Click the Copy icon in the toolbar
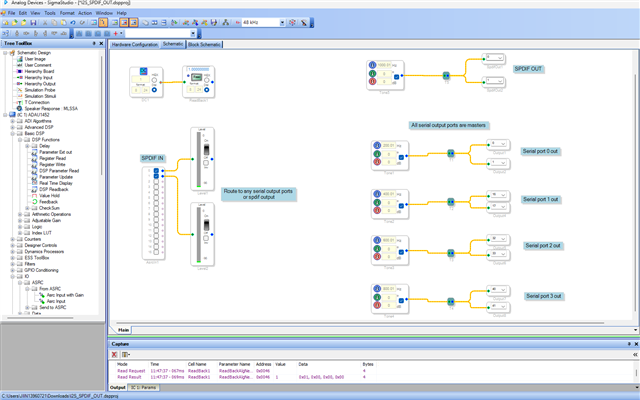 pyautogui.click(x=54, y=22)
